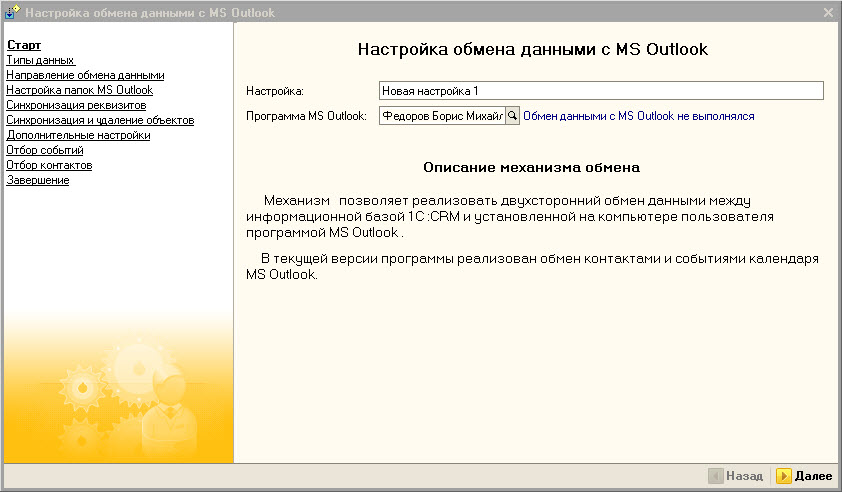Click the Программа MS Outlook user field
The image size is (842, 492).
pyautogui.click(x=441, y=116)
